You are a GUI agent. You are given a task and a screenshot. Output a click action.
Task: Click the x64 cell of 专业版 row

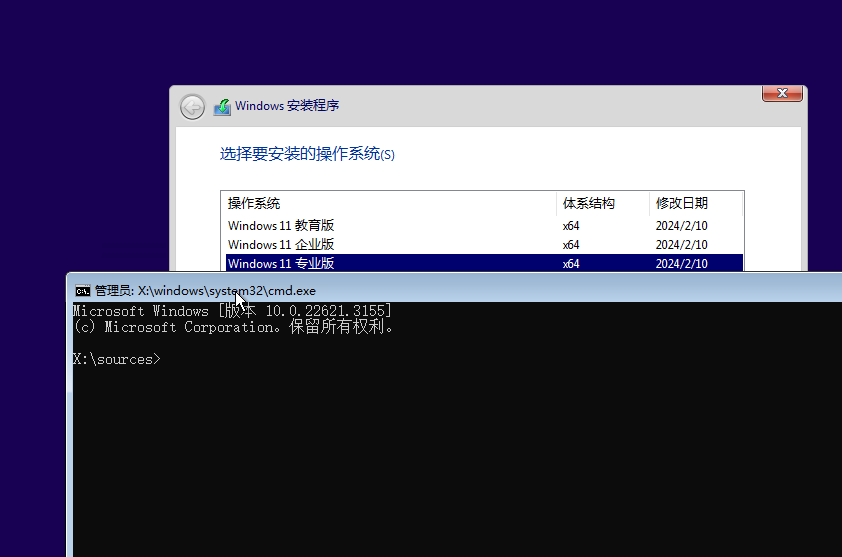[x=571, y=264]
